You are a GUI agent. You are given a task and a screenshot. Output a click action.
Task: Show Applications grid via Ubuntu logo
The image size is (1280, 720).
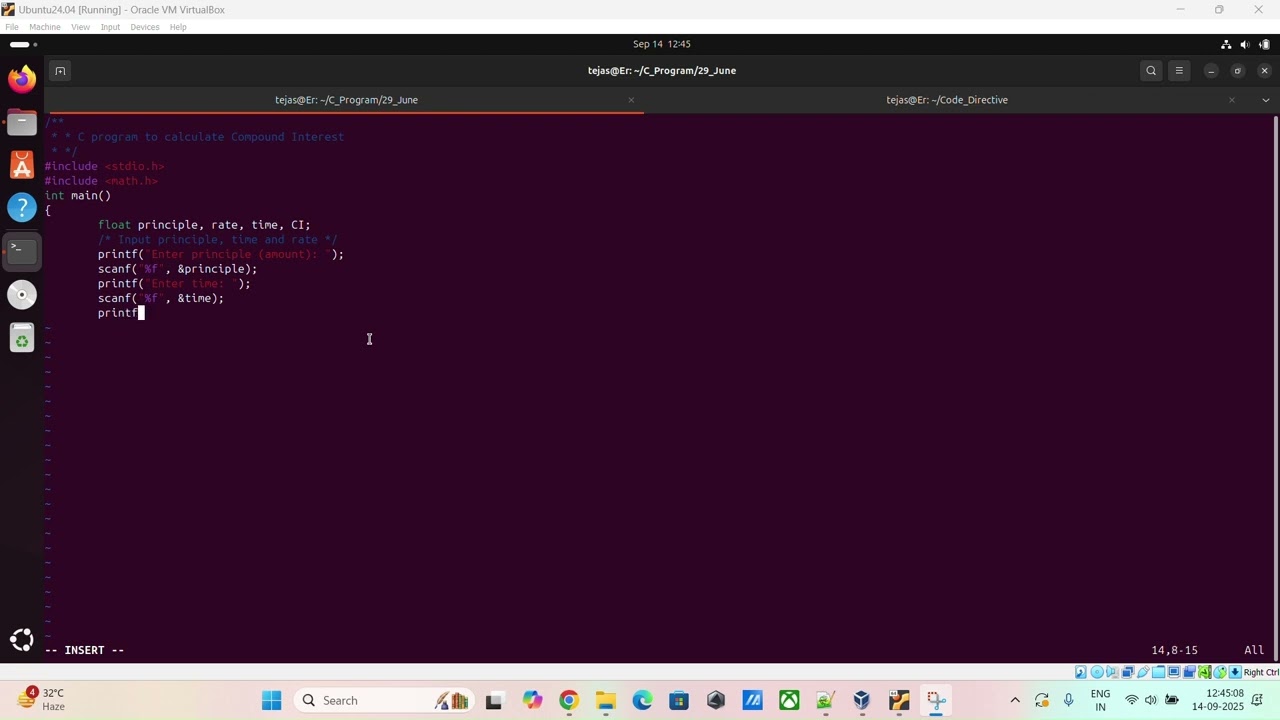click(x=22, y=640)
